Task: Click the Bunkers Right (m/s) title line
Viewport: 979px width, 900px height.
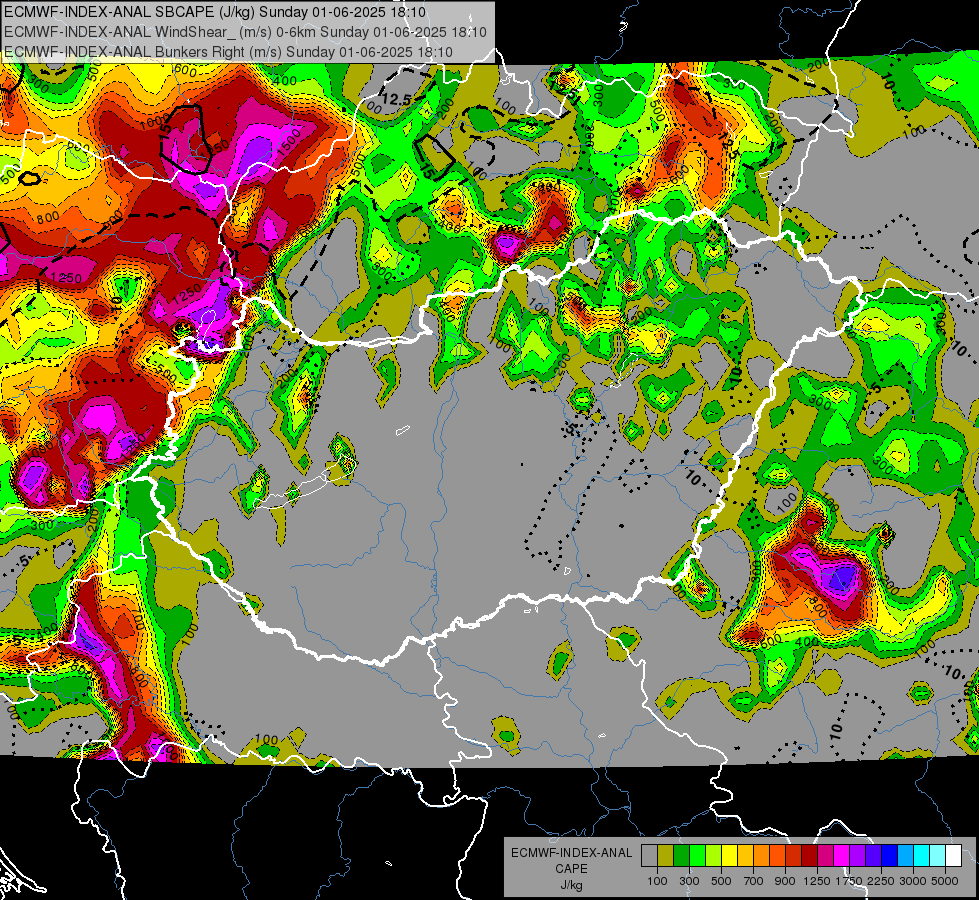Action: coord(228,52)
